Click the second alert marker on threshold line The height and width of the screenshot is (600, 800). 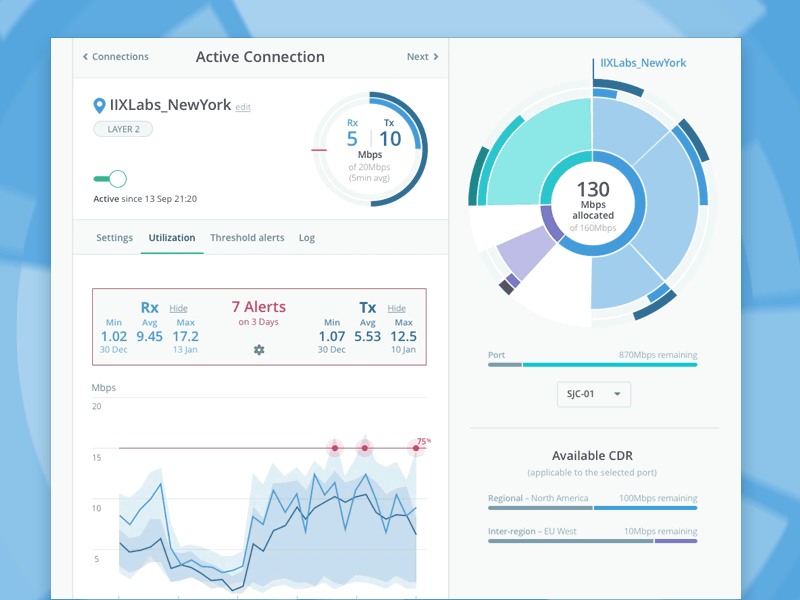364,448
